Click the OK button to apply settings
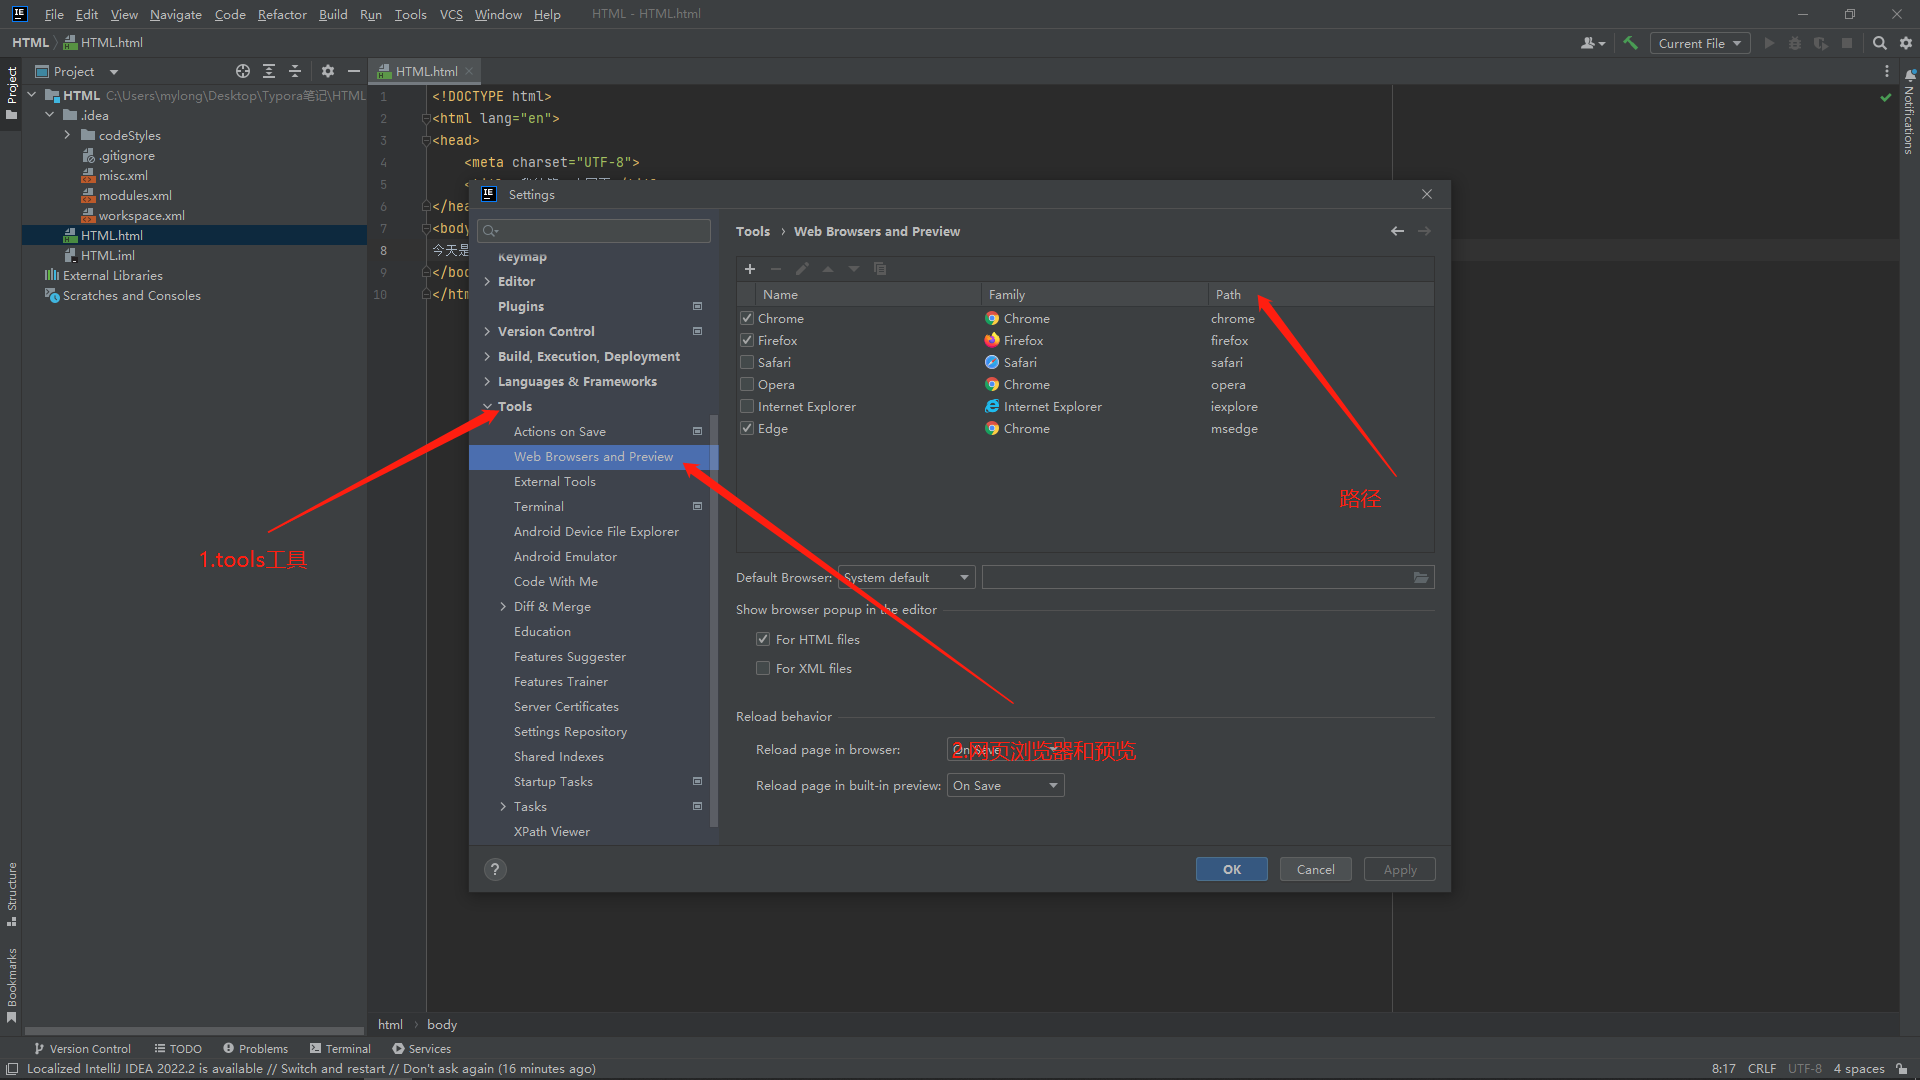The height and width of the screenshot is (1080, 1920). (x=1232, y=869)
